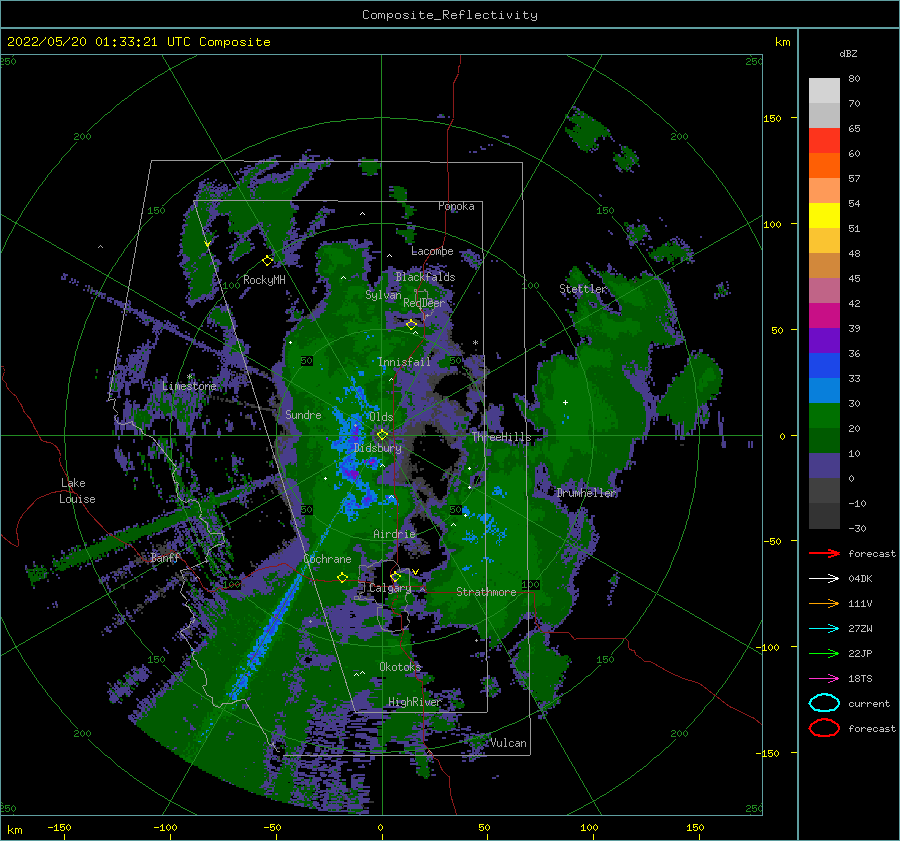Click the cyan 27ZW arrow in legend

click(824, 629)
